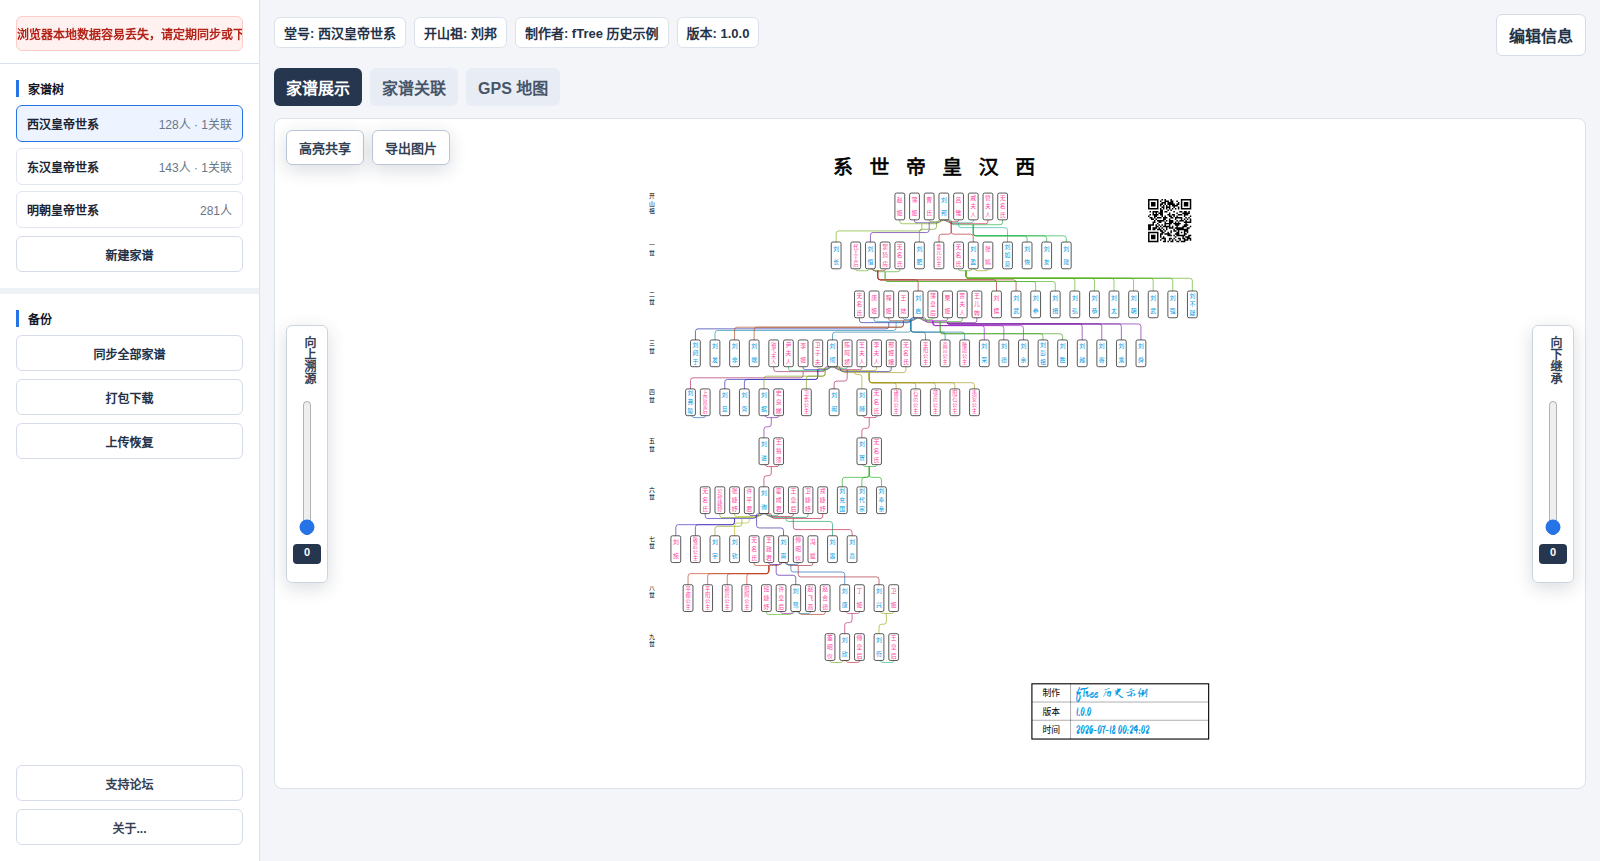
Task: Click the 家谱树 section heading
Action: (46, 89)
